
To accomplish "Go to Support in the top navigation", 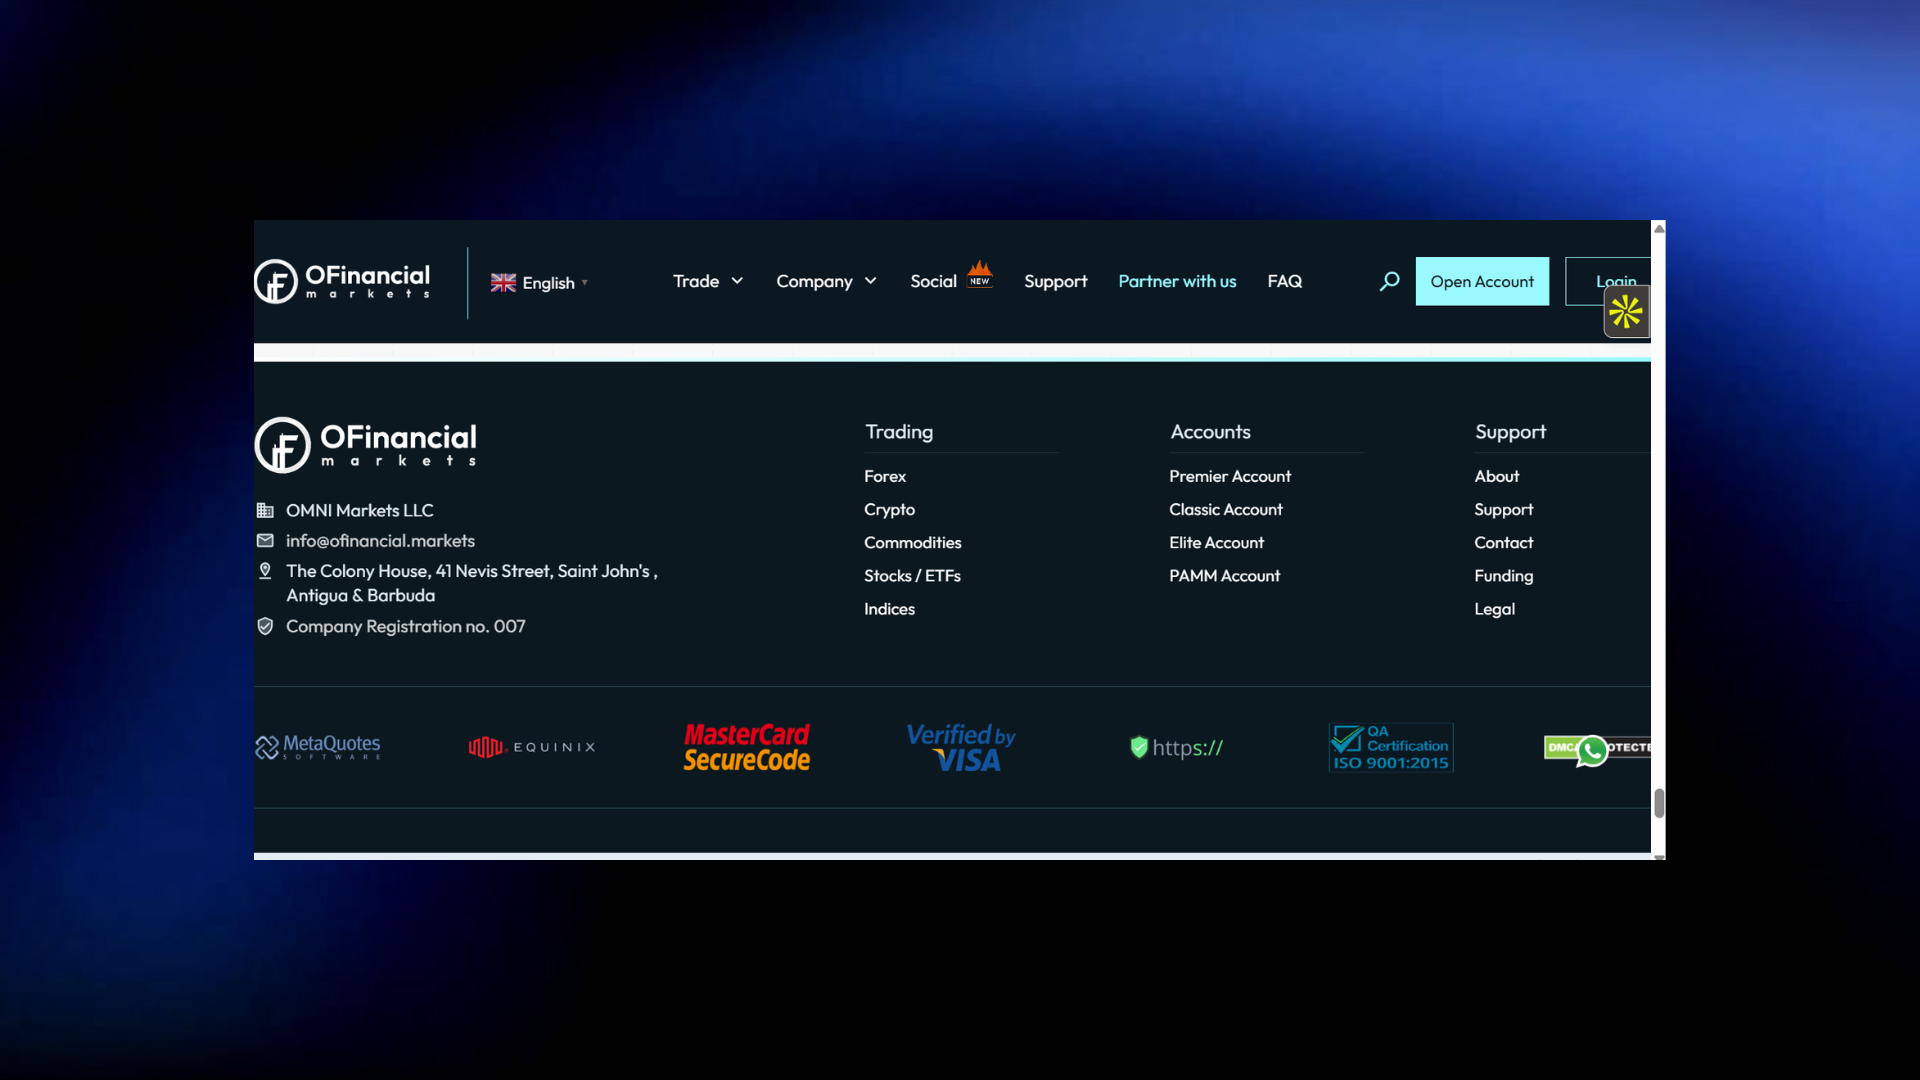I will coord(1055,281).
